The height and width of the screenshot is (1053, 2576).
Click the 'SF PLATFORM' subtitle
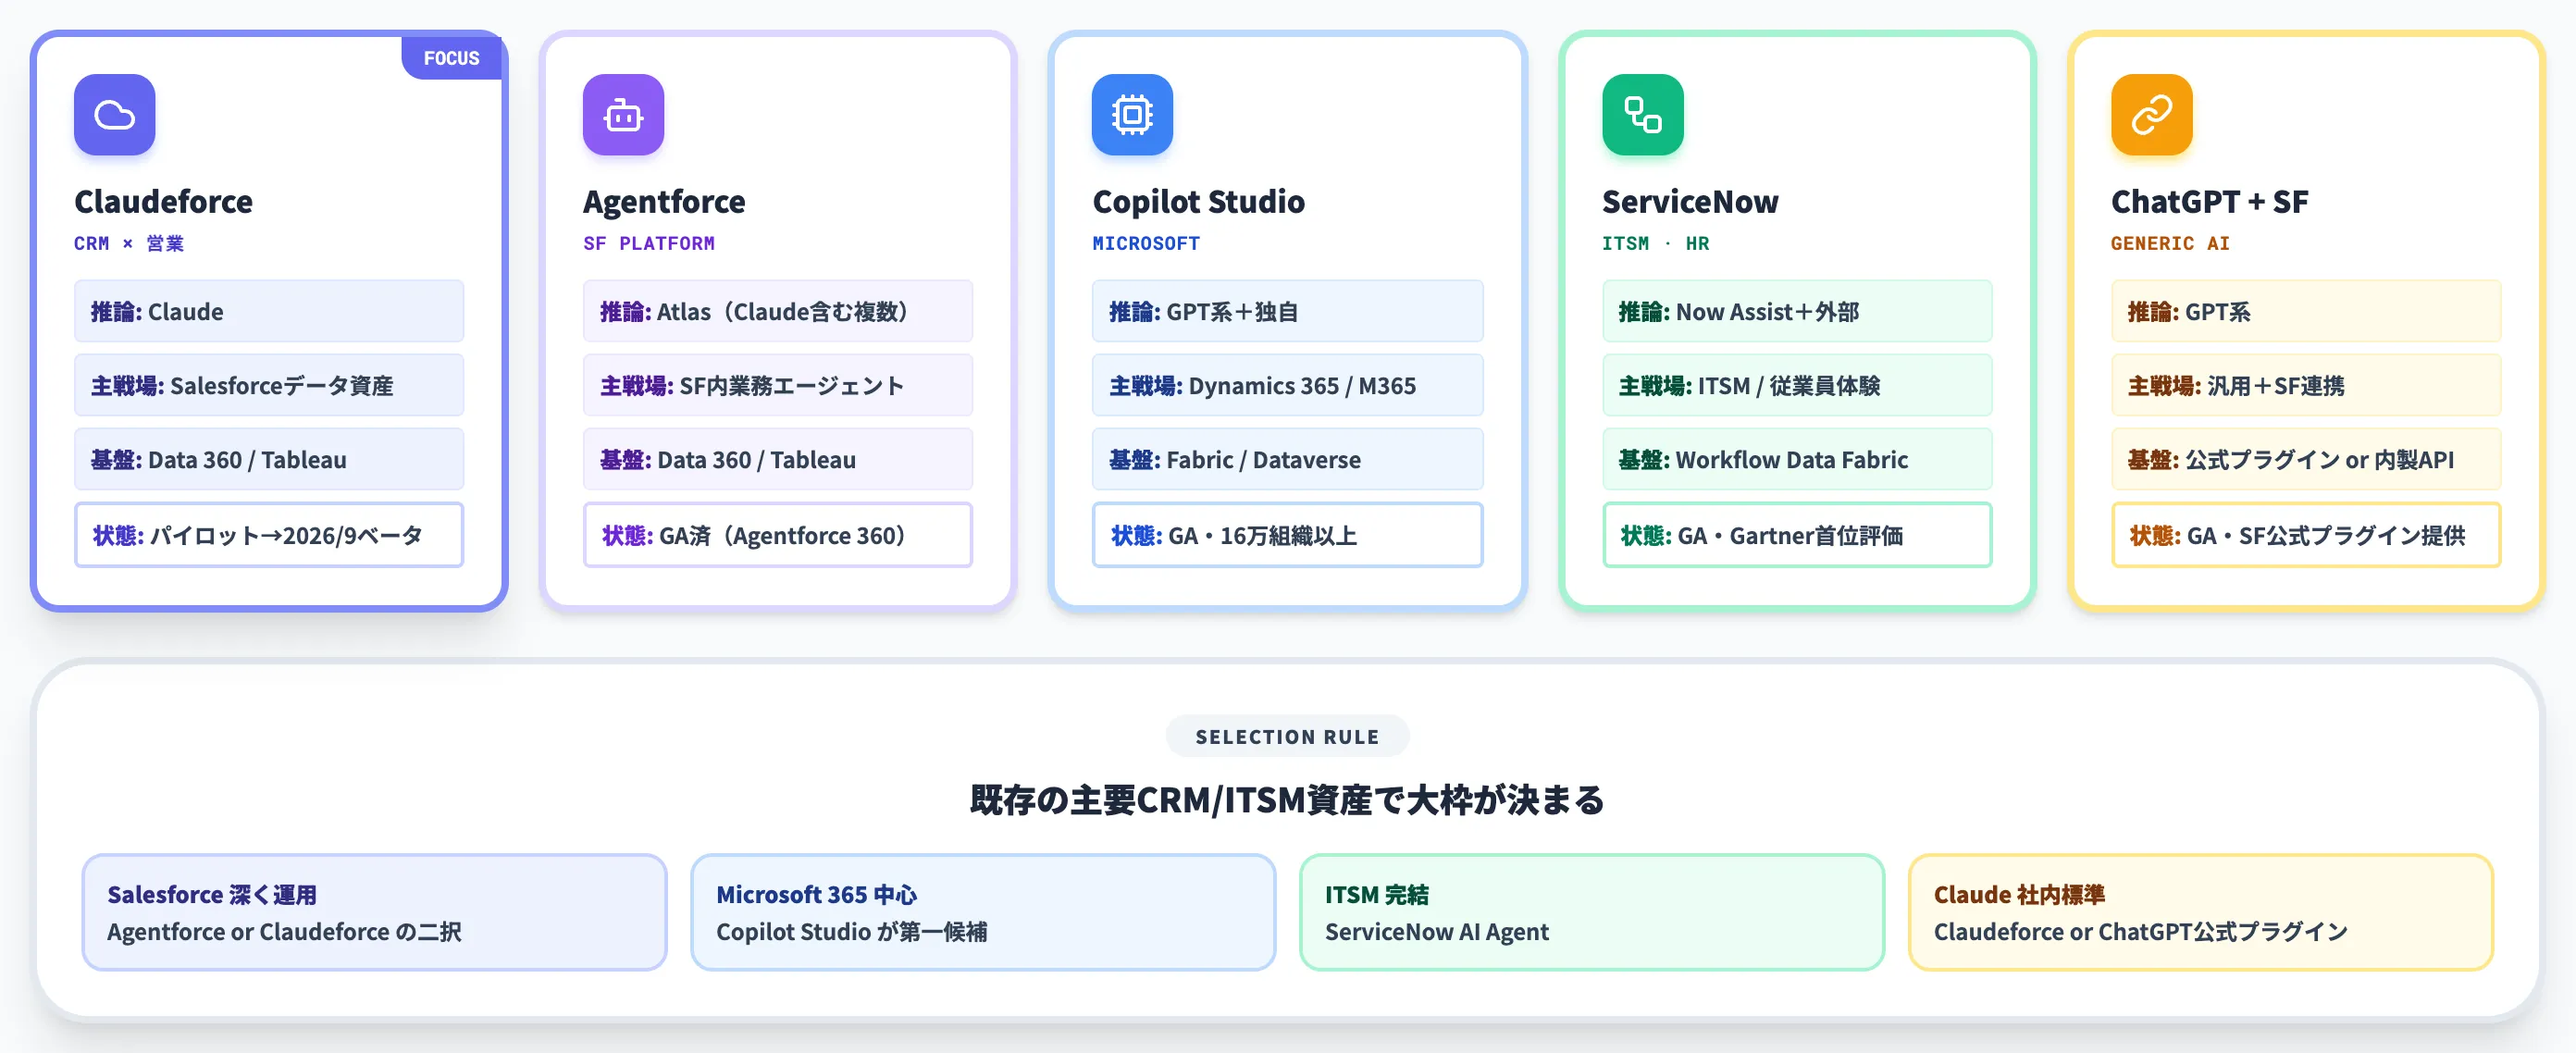point(649,243)
